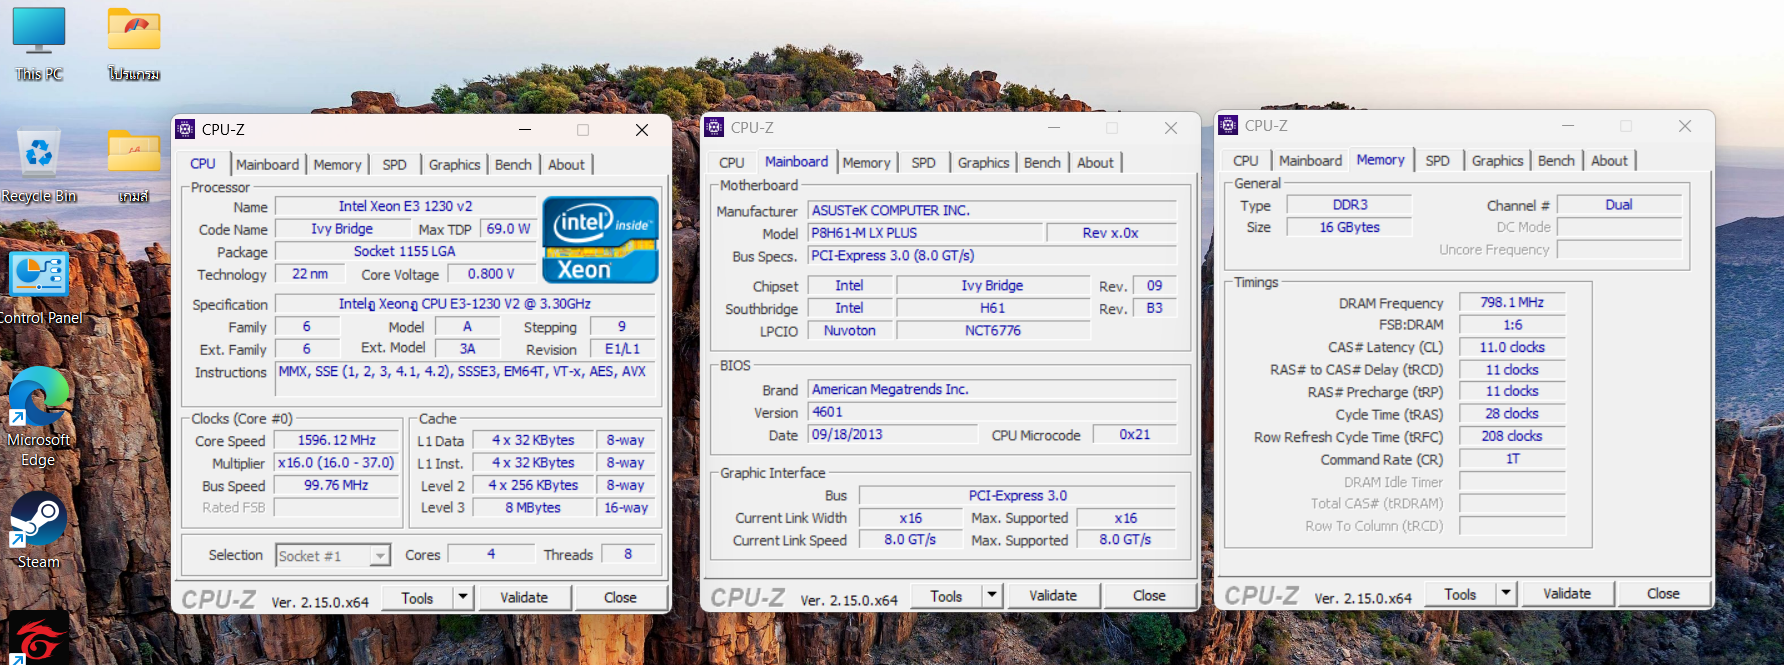
Task: Click the CPU-Z app icon in left window title bar
Action: point(185,129)
